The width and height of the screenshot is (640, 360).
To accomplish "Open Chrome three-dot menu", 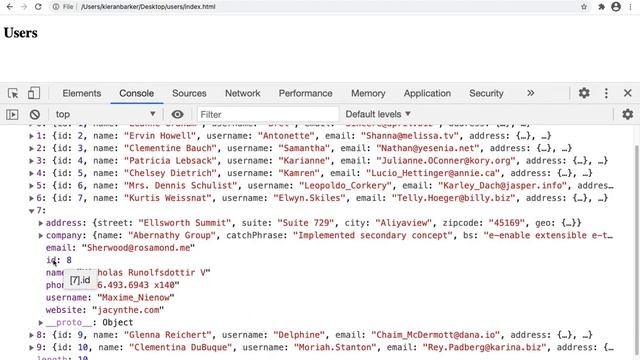I will pyautogui.click(x=631, y=7).
